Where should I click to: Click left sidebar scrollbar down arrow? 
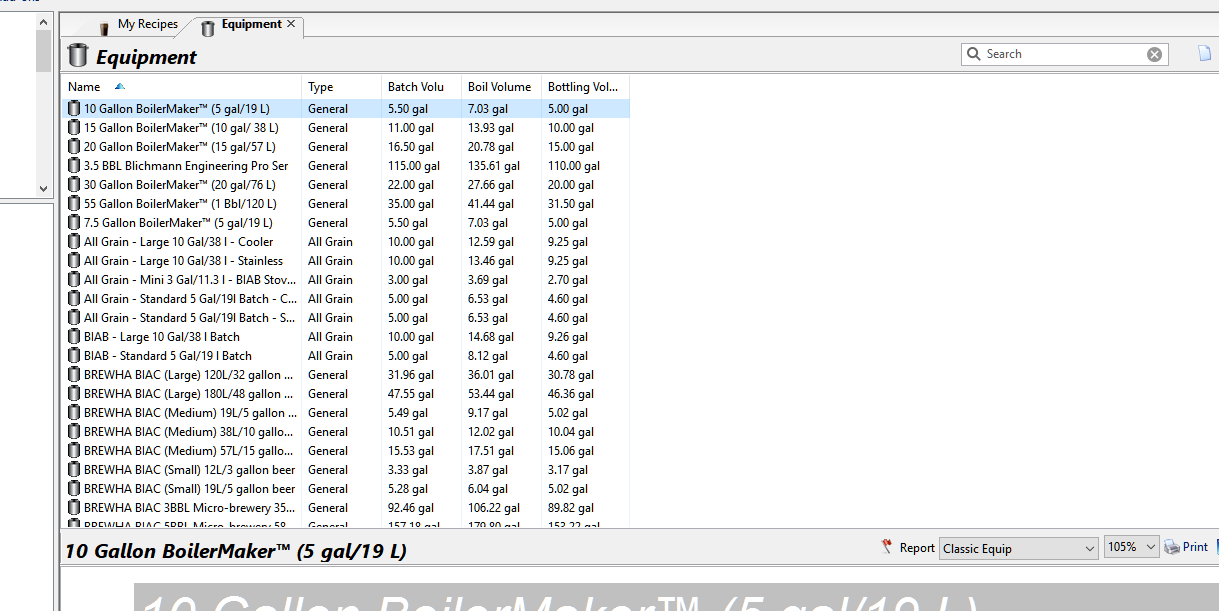(x=43, y=187)
